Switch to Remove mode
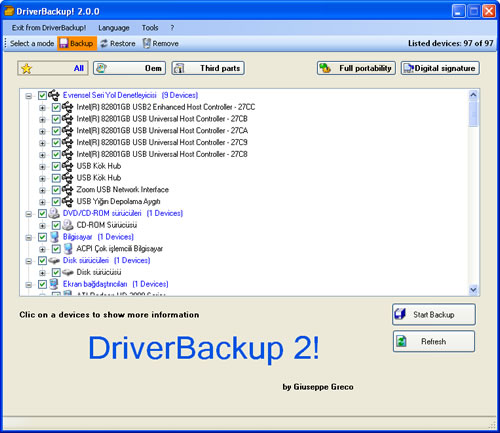 coord(161,43)
